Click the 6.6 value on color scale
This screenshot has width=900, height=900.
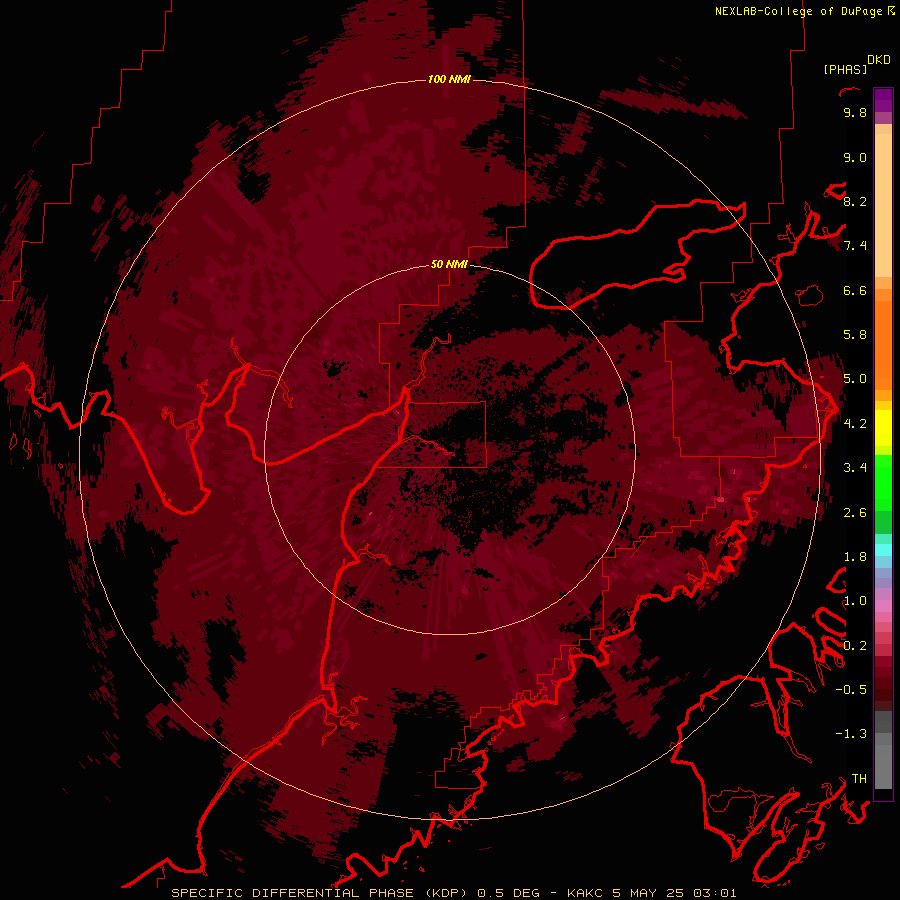[855, 290]
